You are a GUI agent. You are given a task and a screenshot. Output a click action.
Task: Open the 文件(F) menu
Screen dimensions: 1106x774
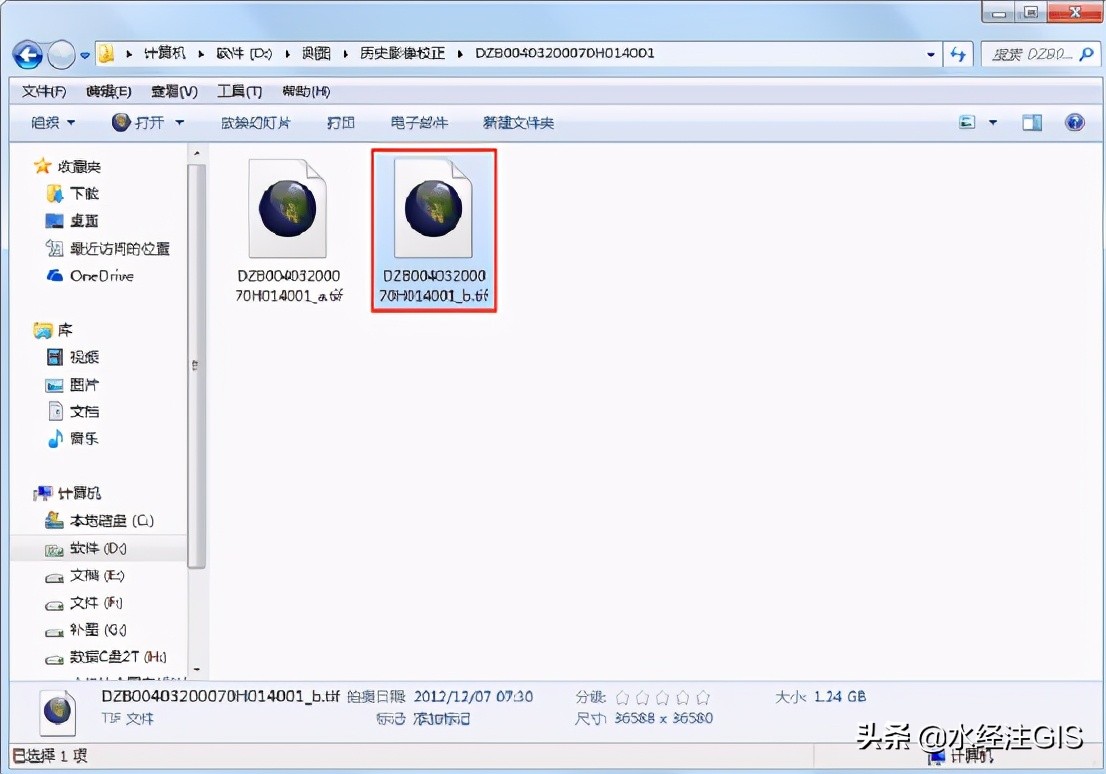[x=44, y=91]
